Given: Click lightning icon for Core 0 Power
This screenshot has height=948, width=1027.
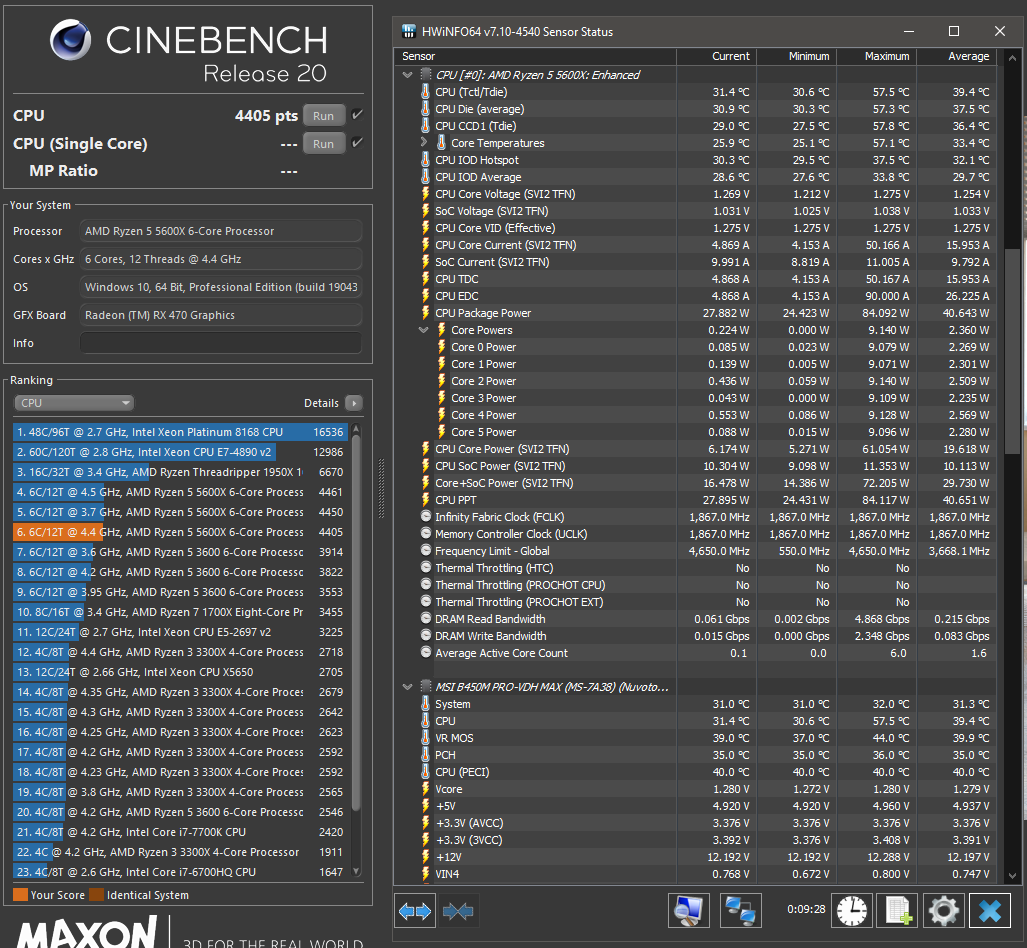Looking at the screenshot, I should (x=441, y=347).
